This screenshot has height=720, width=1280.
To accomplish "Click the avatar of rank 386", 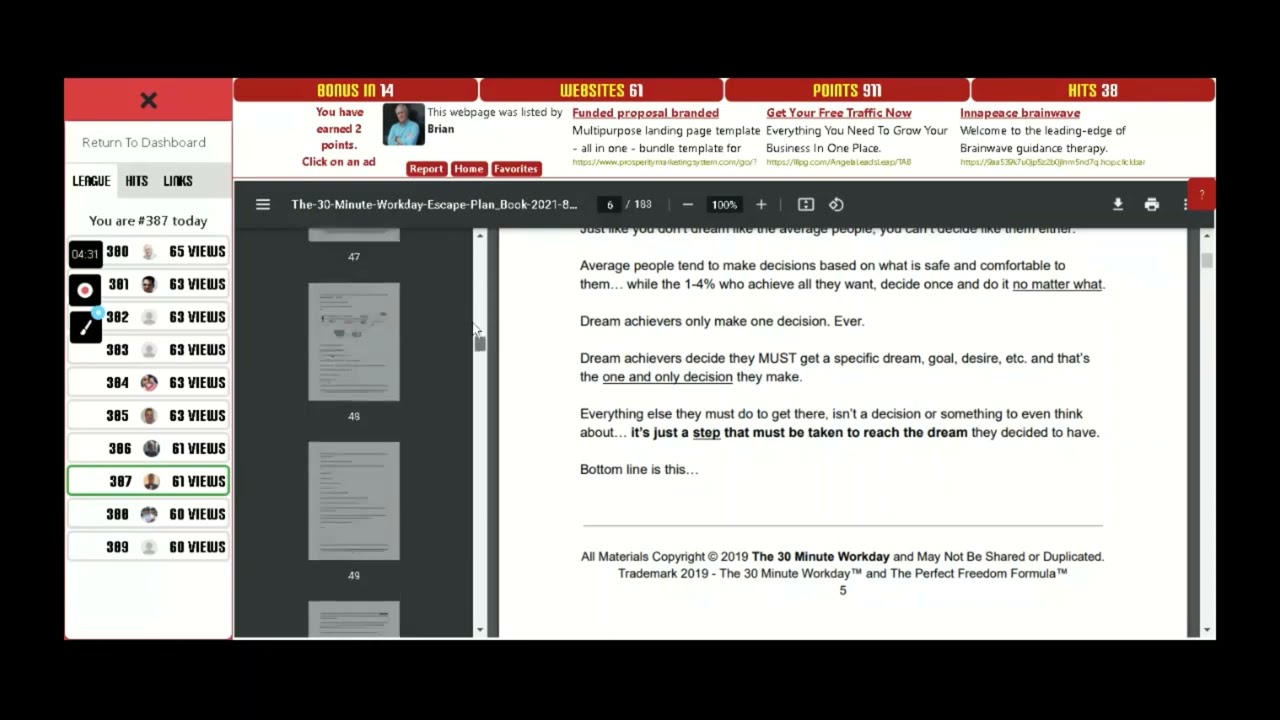I will coord(151,448).
